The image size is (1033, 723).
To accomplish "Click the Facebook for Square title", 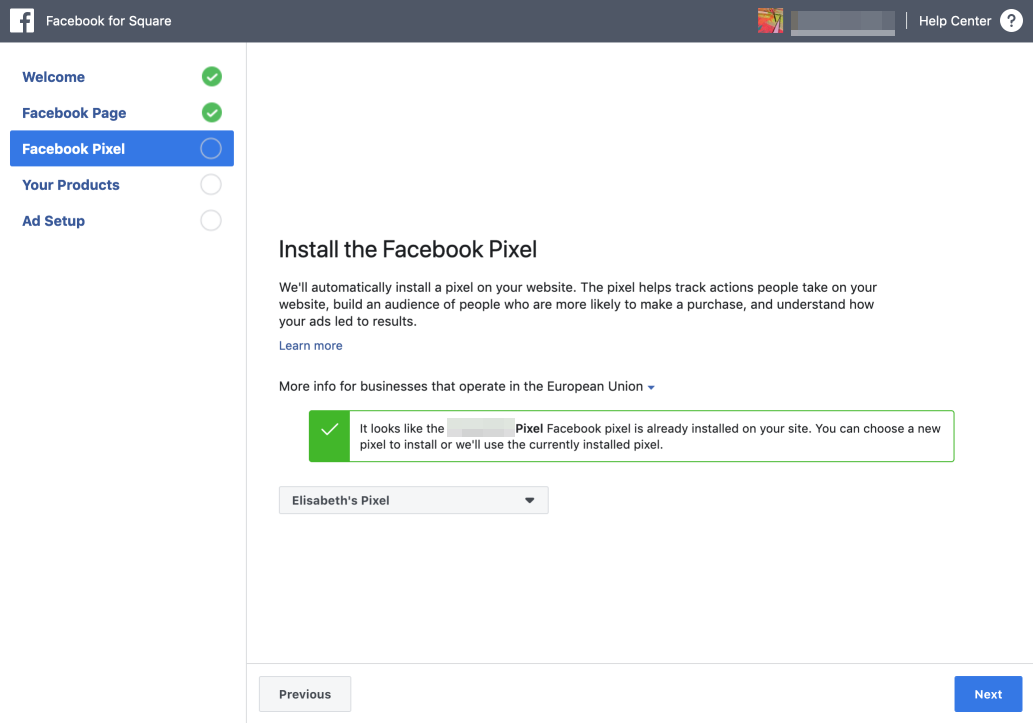I will click(x=109, y=21).
